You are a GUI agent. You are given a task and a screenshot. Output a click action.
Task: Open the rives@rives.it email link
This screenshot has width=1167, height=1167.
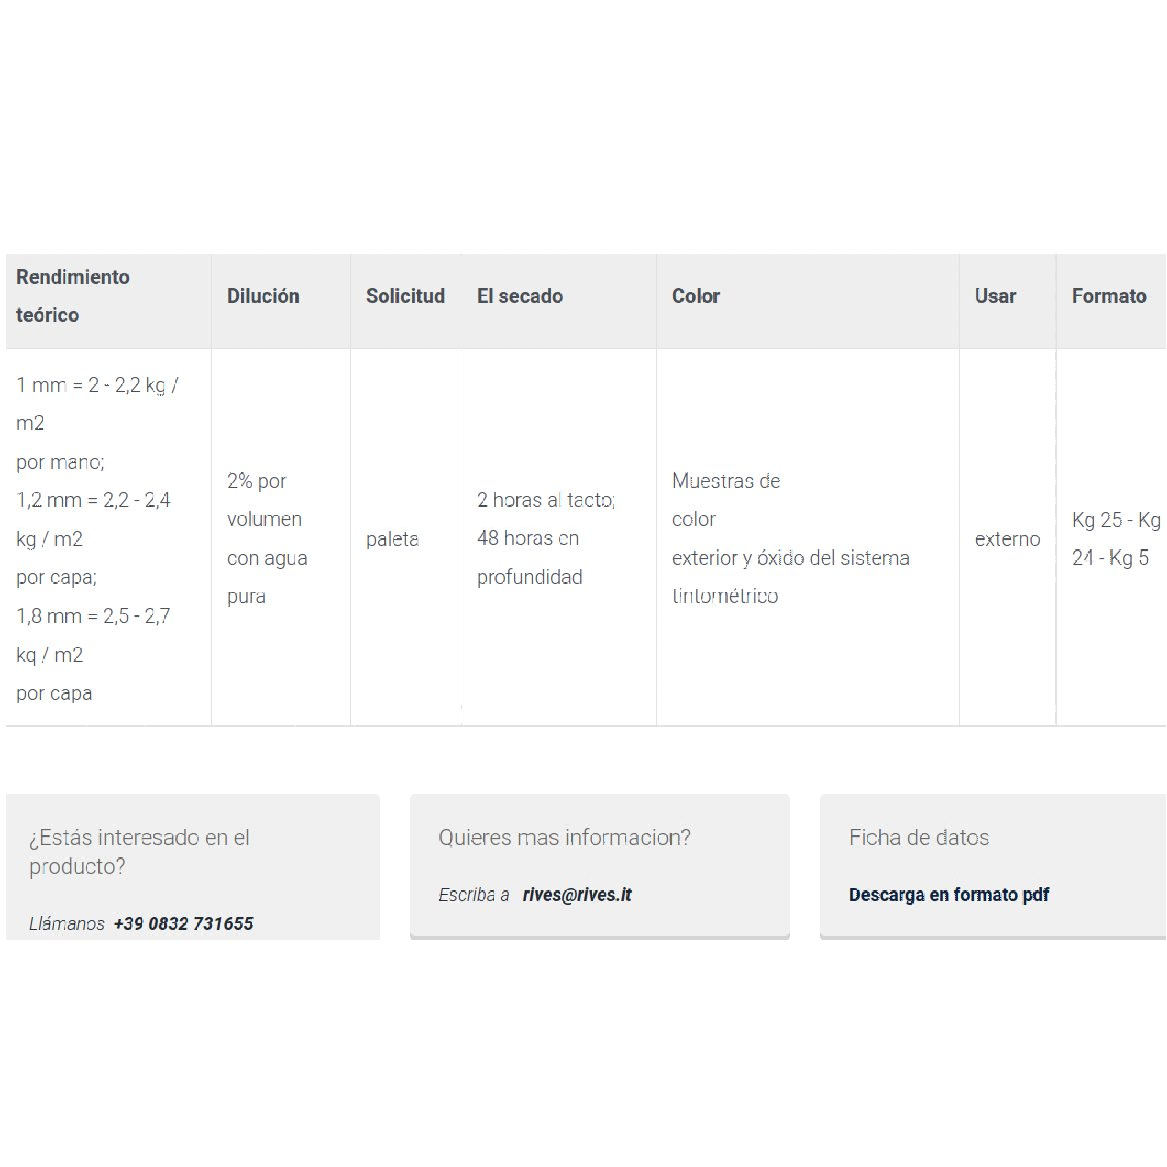(577, 895)
